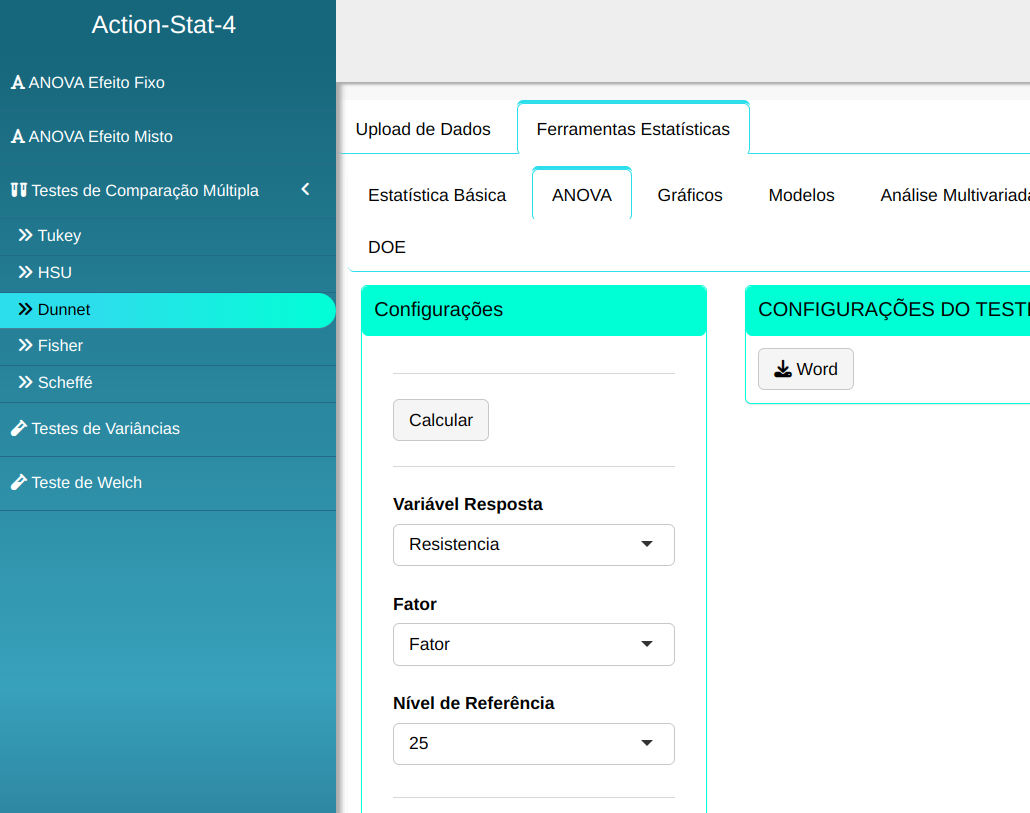Click the ANOVA Efeito Misto sidebar icon
The width and height of the screenshot is (1030, 813).
(17, 137)
